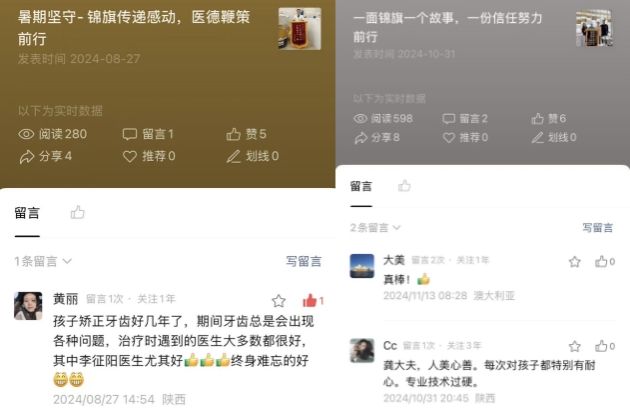Image resolution: width=630 pixels, height=413 pixels.
Task: Open 大美's profile avatar
Action: (362, 266)
